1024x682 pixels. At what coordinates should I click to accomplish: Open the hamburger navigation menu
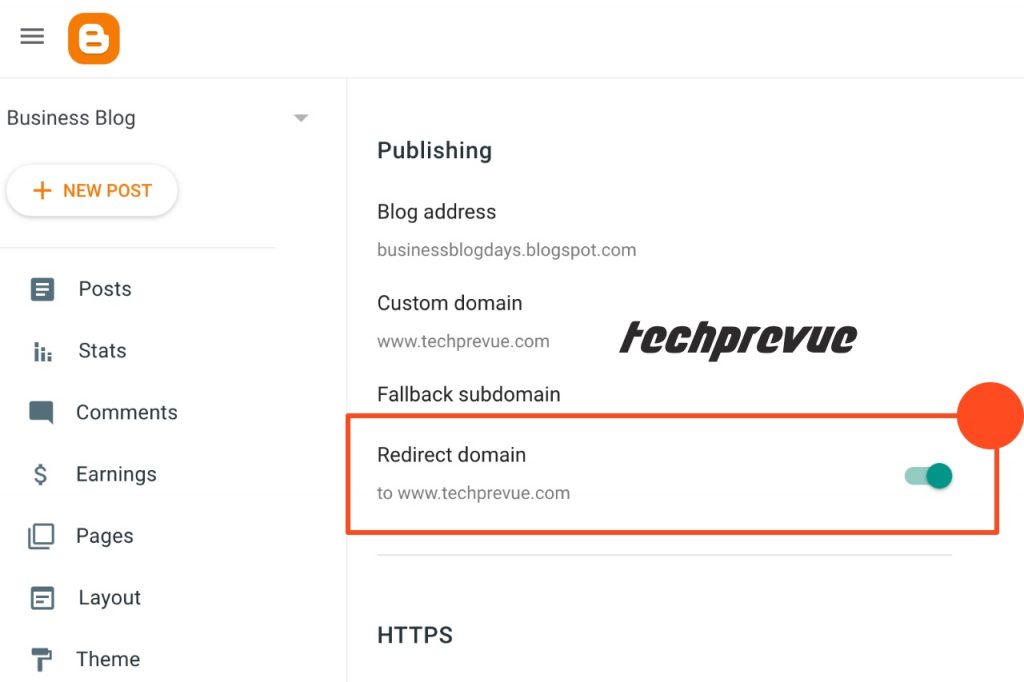[32, 37]
